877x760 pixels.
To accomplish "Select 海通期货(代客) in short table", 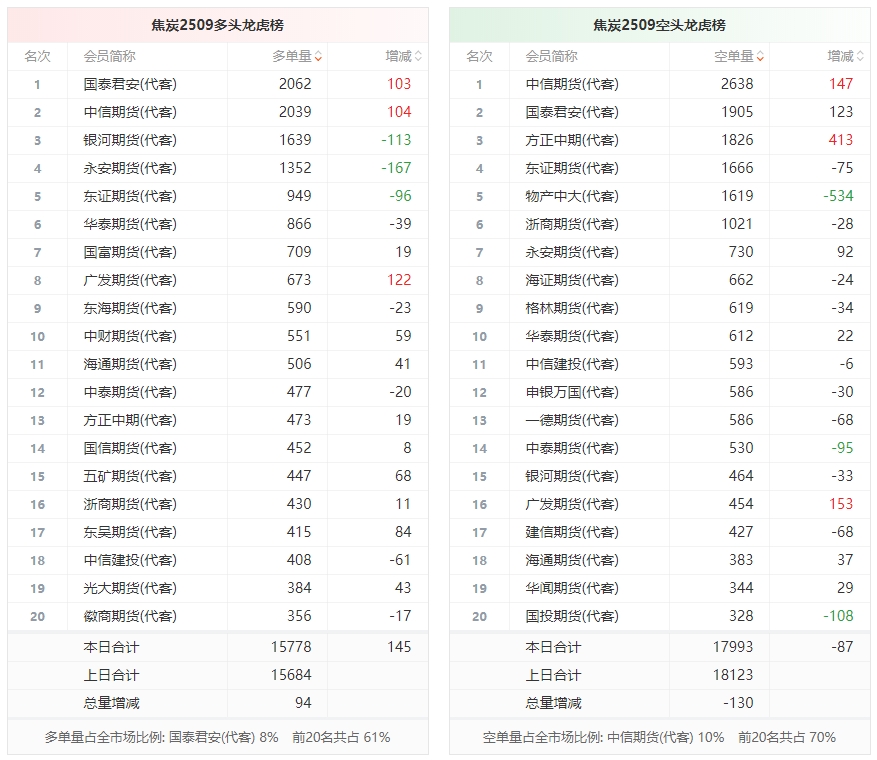I will 572,560.
